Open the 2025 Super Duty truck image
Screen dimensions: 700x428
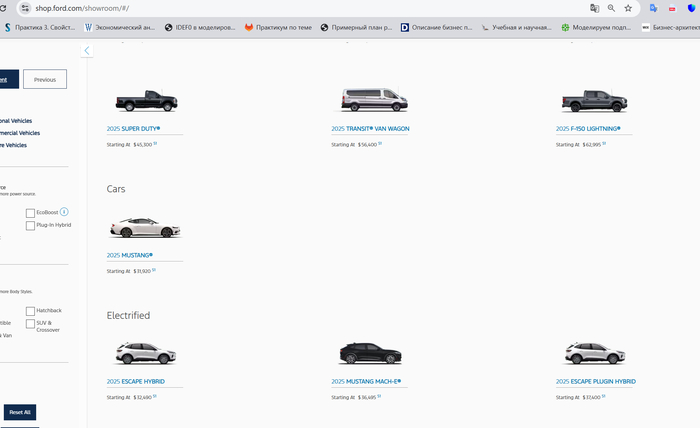146,100
